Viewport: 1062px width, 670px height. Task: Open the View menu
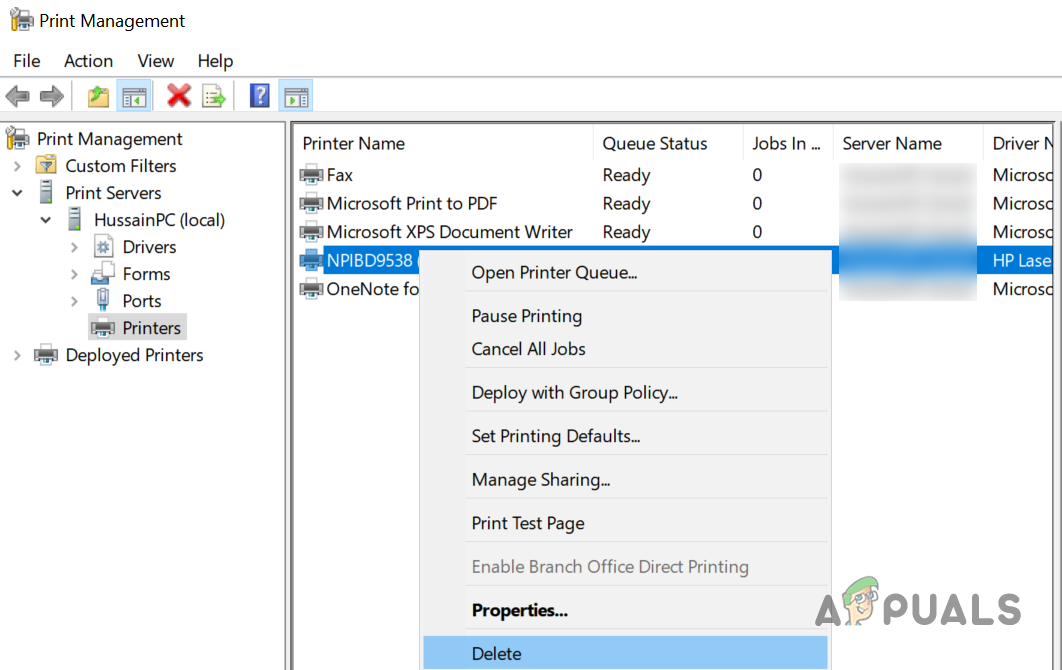[x=156, y=61]
